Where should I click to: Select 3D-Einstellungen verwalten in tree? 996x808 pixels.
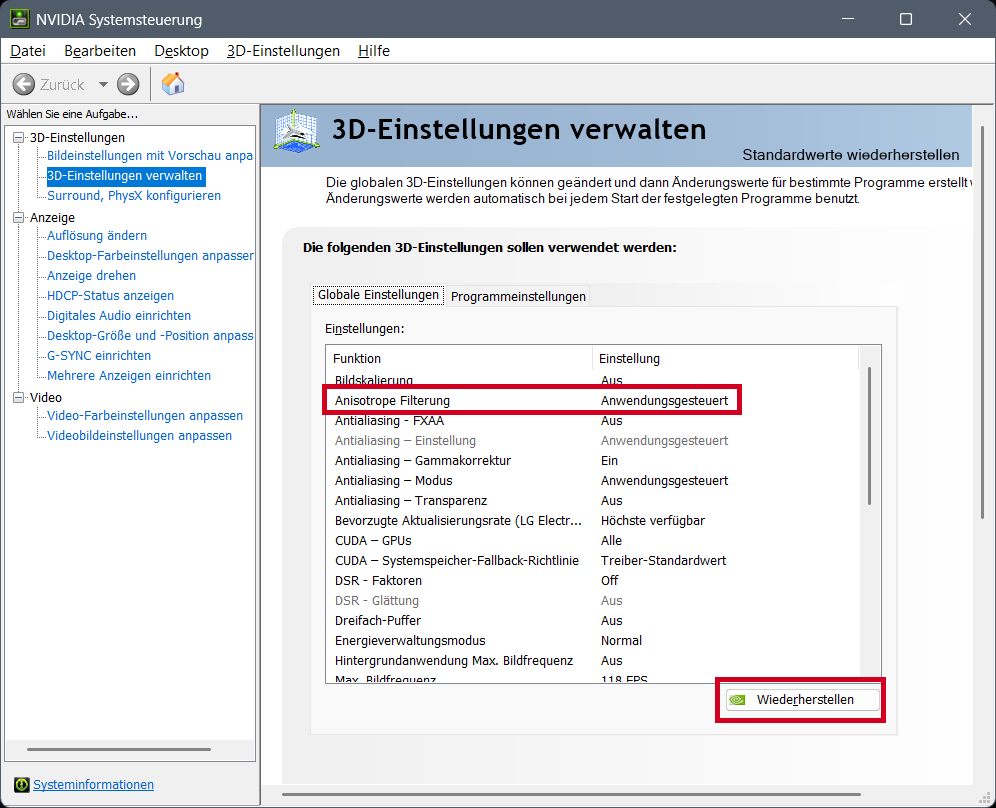pyautogui.click(x=126, y=176)
